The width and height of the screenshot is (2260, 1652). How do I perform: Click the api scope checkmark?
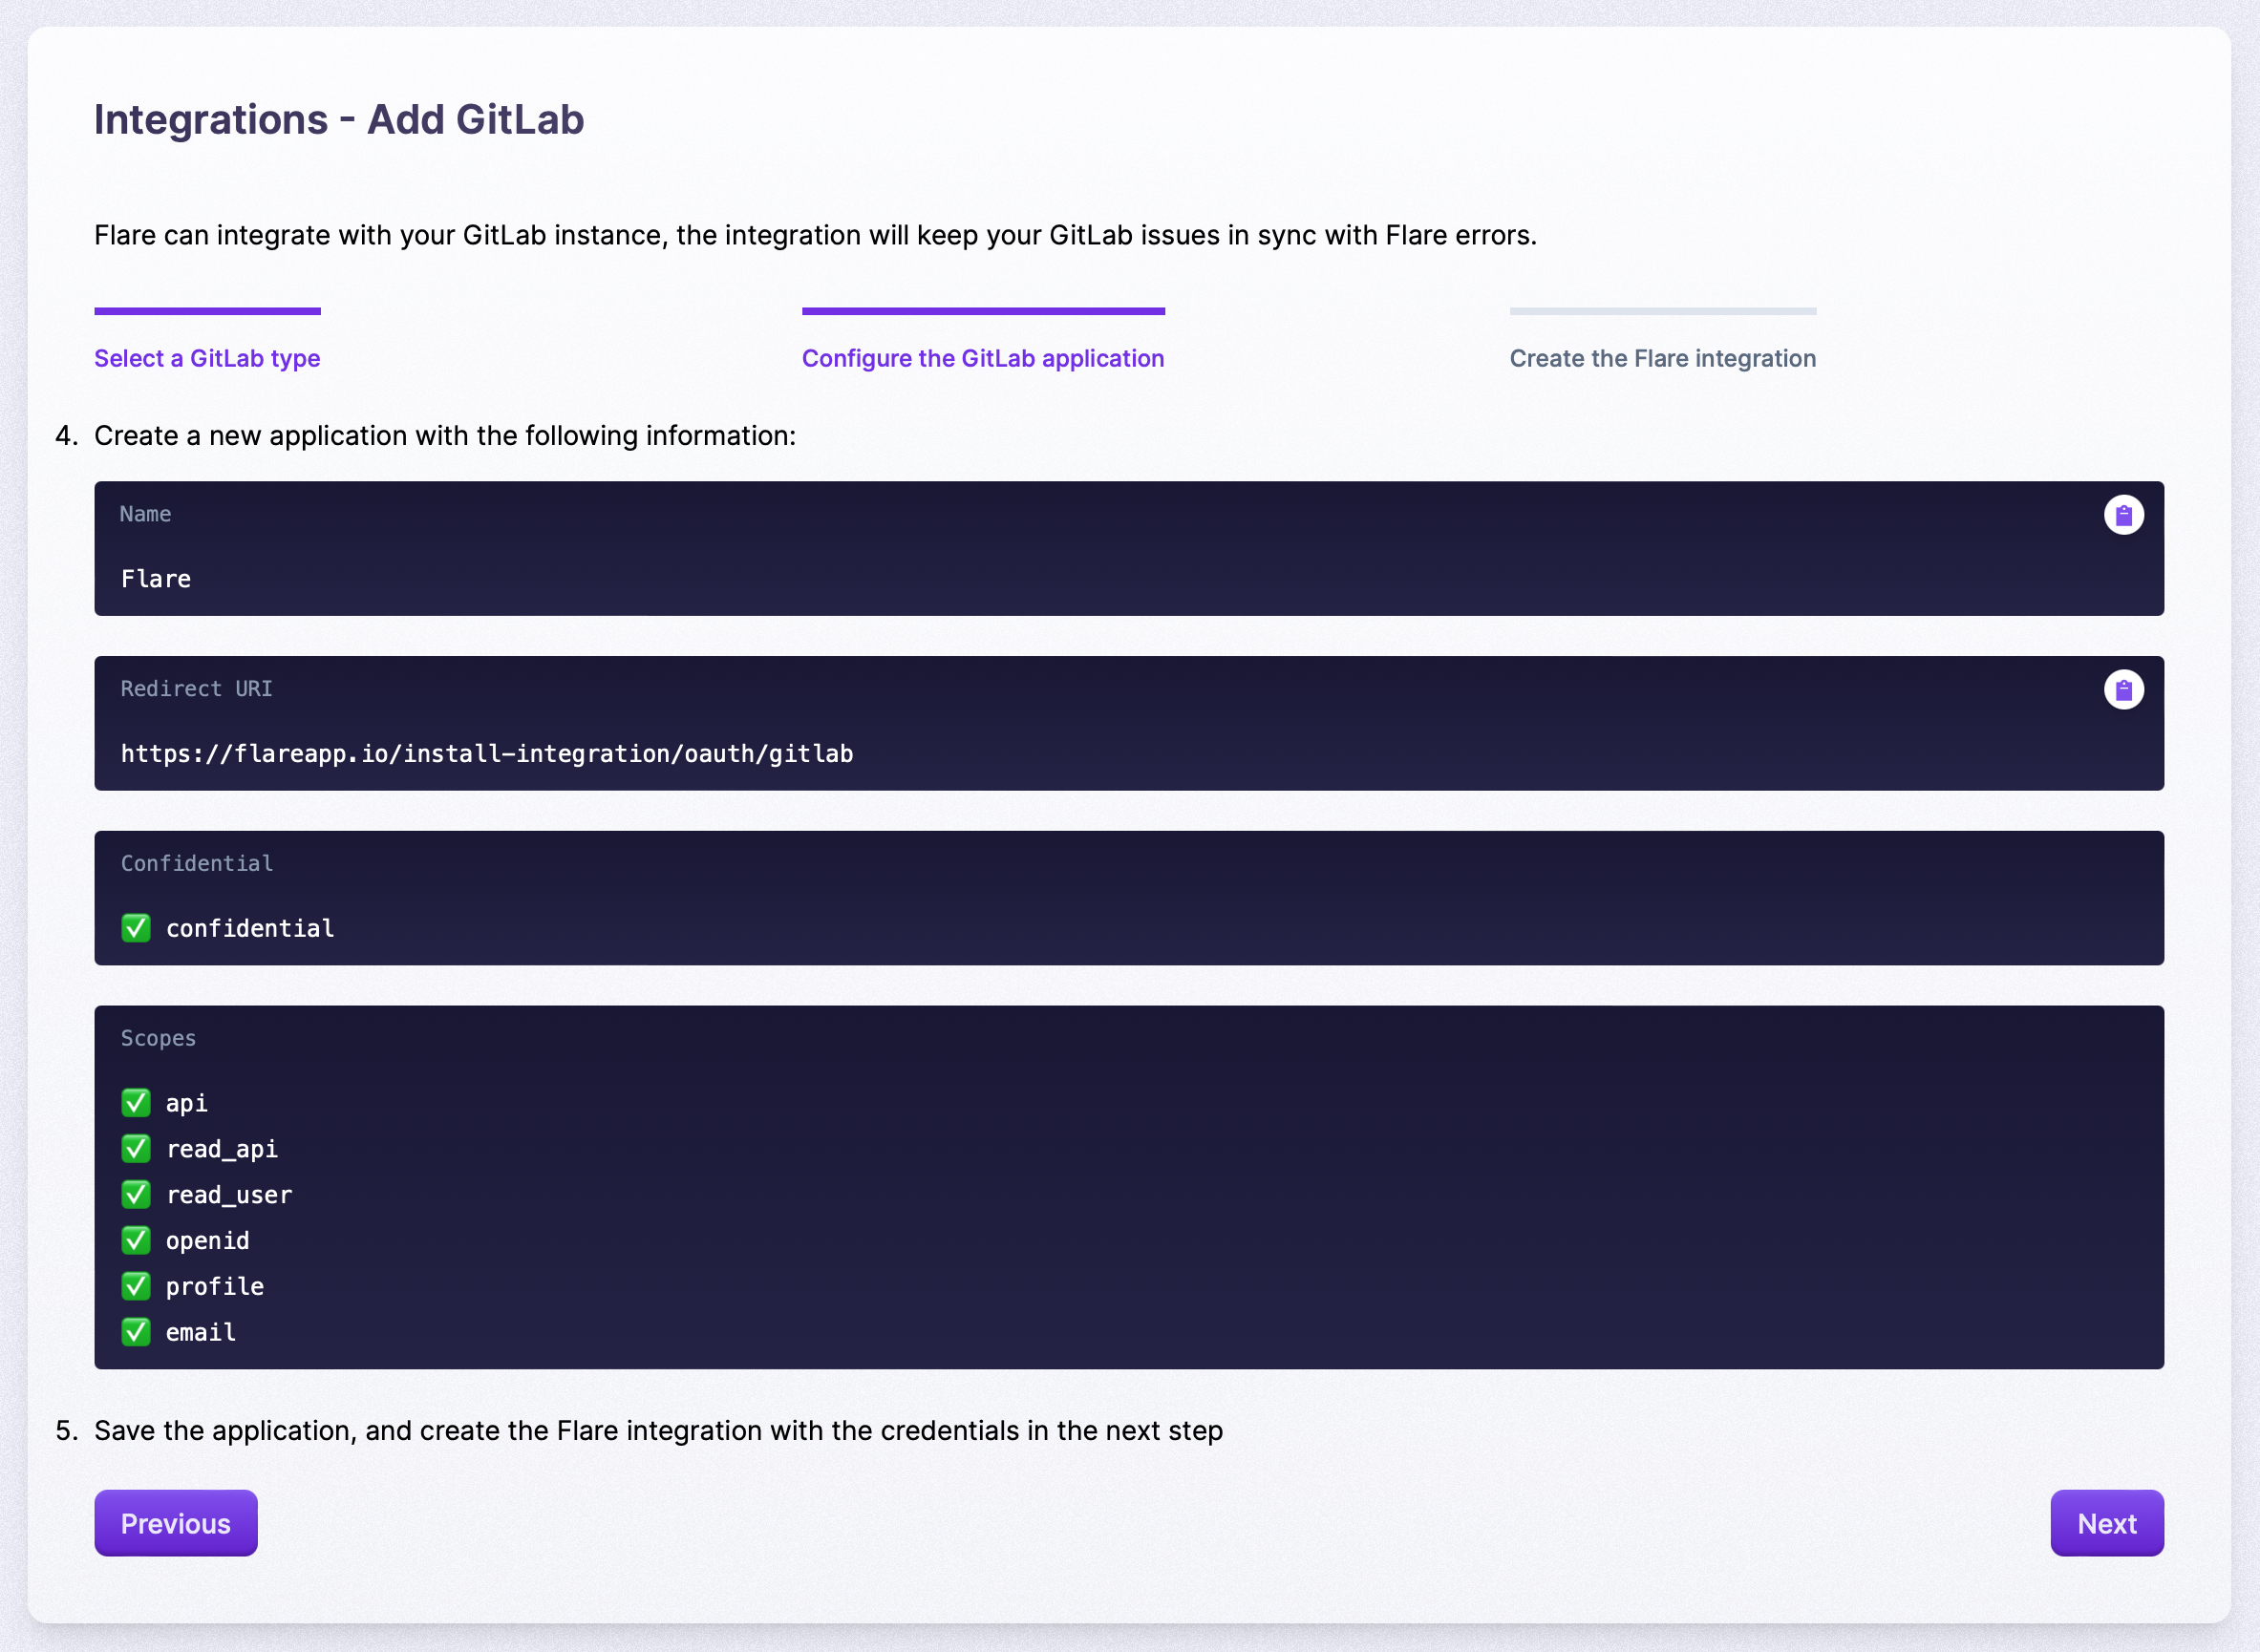[x=136, y=1103]
